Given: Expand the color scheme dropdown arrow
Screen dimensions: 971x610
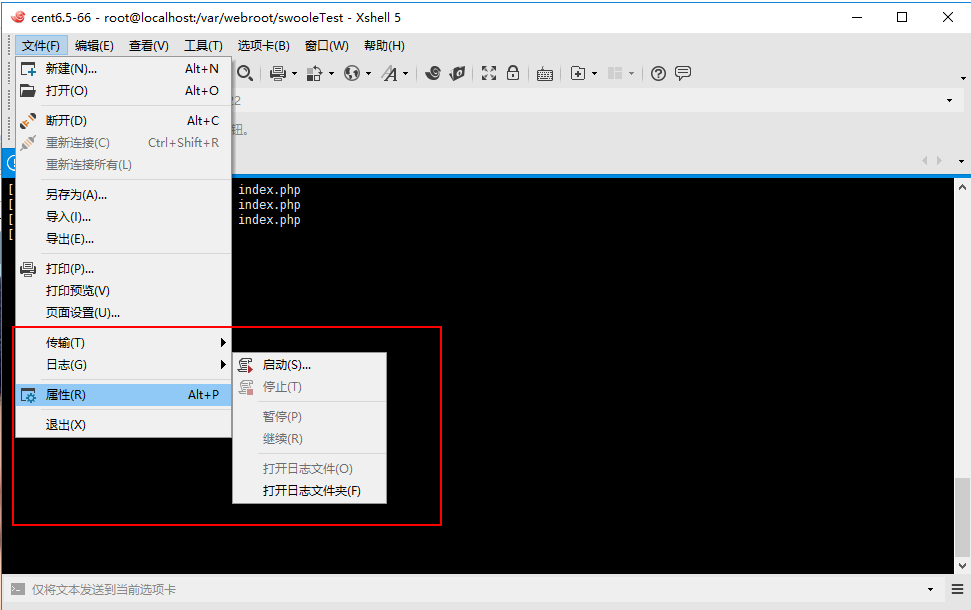Looking at the screenshot, I should (331, 74).
